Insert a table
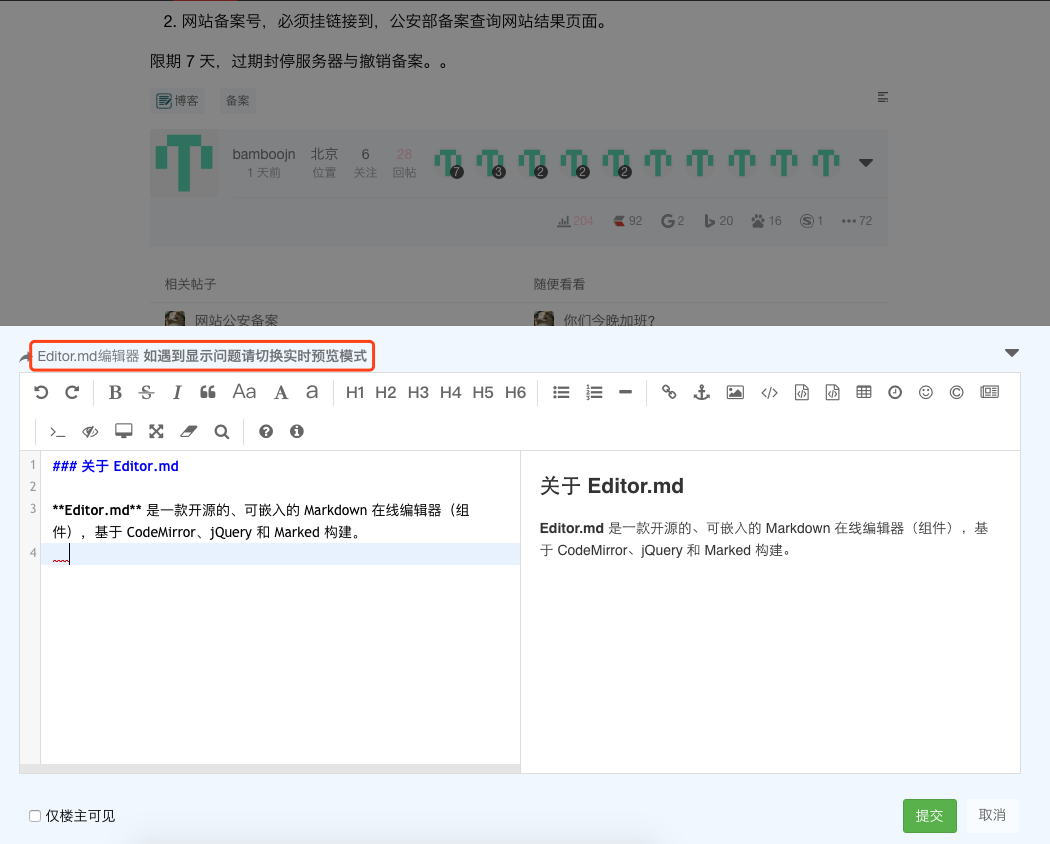1050x844 pixels. 864,393
